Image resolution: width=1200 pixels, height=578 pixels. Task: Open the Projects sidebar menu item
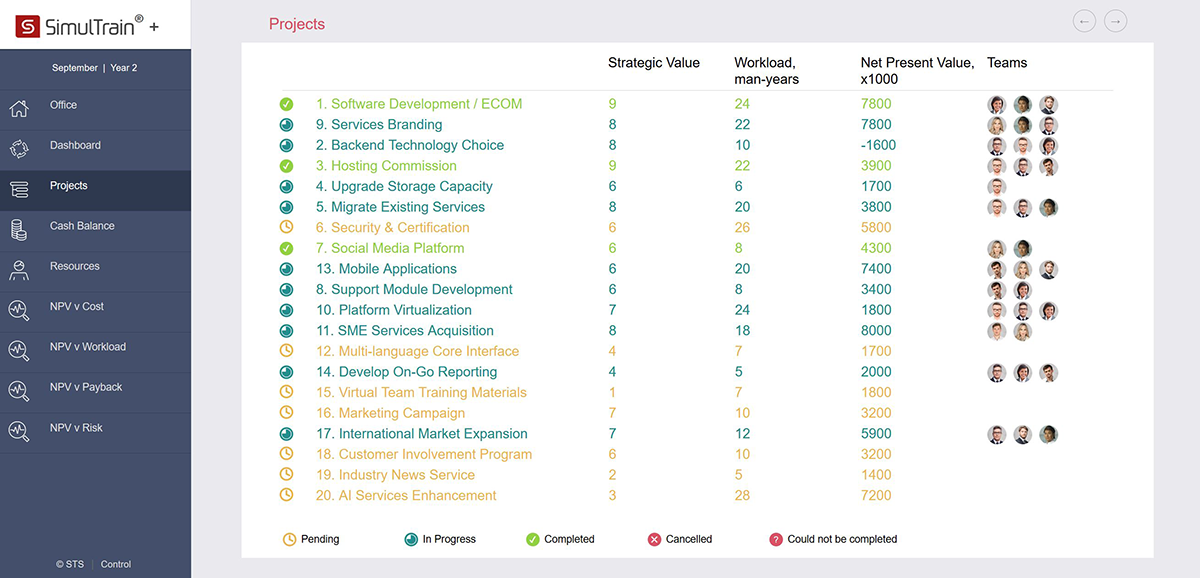pyautogui.click(x=69, y=186)
